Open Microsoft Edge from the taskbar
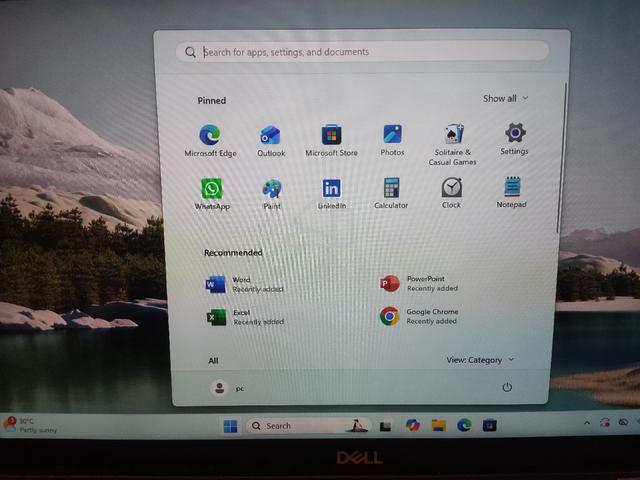This screenshot has width=640, height=480. pyautogui.click(x=464, y=425)
